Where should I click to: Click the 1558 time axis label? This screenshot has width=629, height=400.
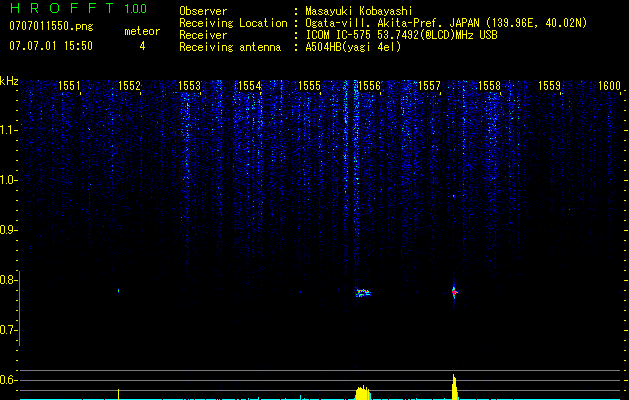tap(489, 86)
